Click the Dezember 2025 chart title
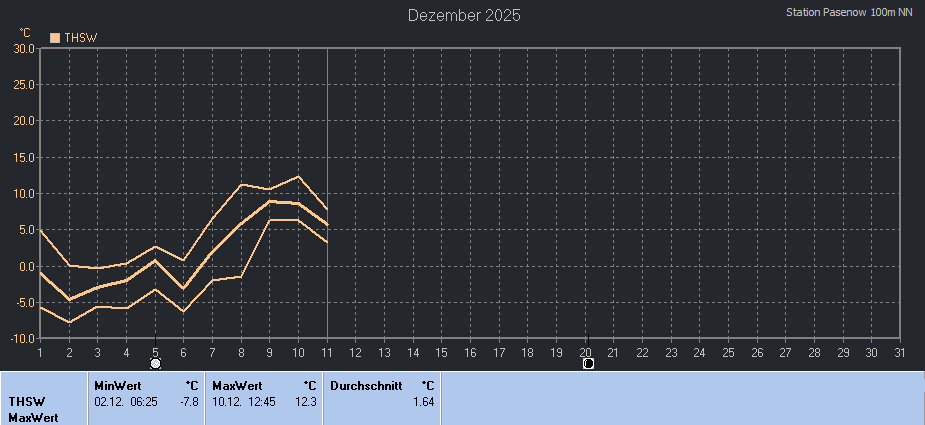This screenshot has width=925, height=425. (464, 15)
